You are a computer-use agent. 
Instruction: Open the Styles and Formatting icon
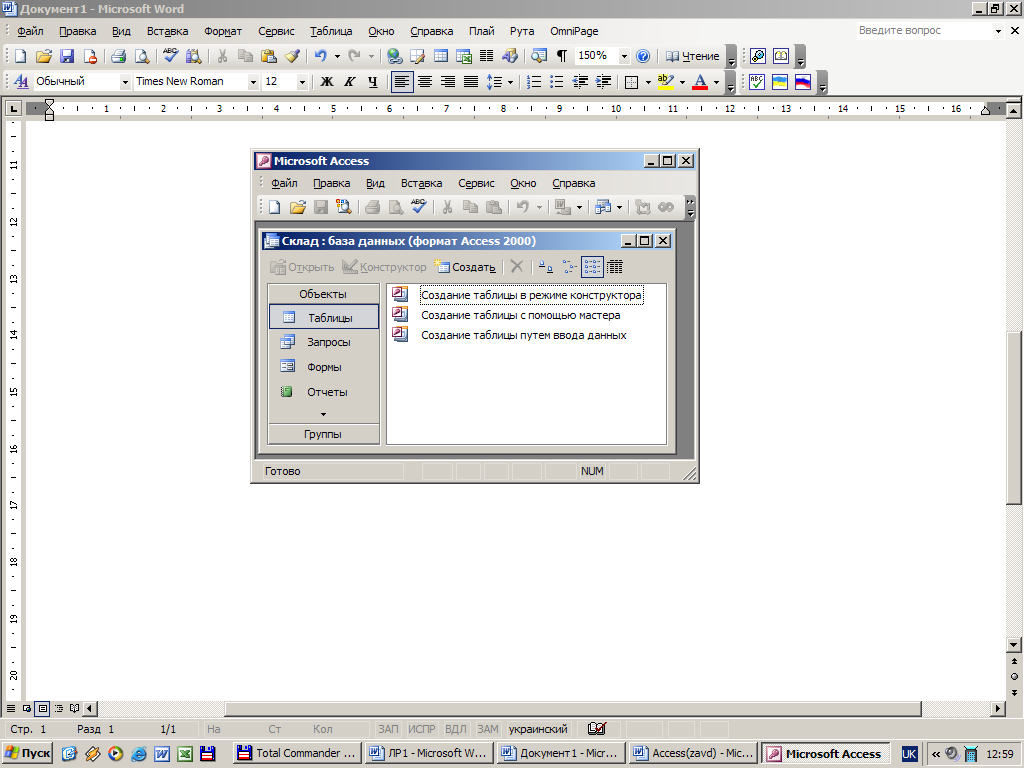click(21, 82)
